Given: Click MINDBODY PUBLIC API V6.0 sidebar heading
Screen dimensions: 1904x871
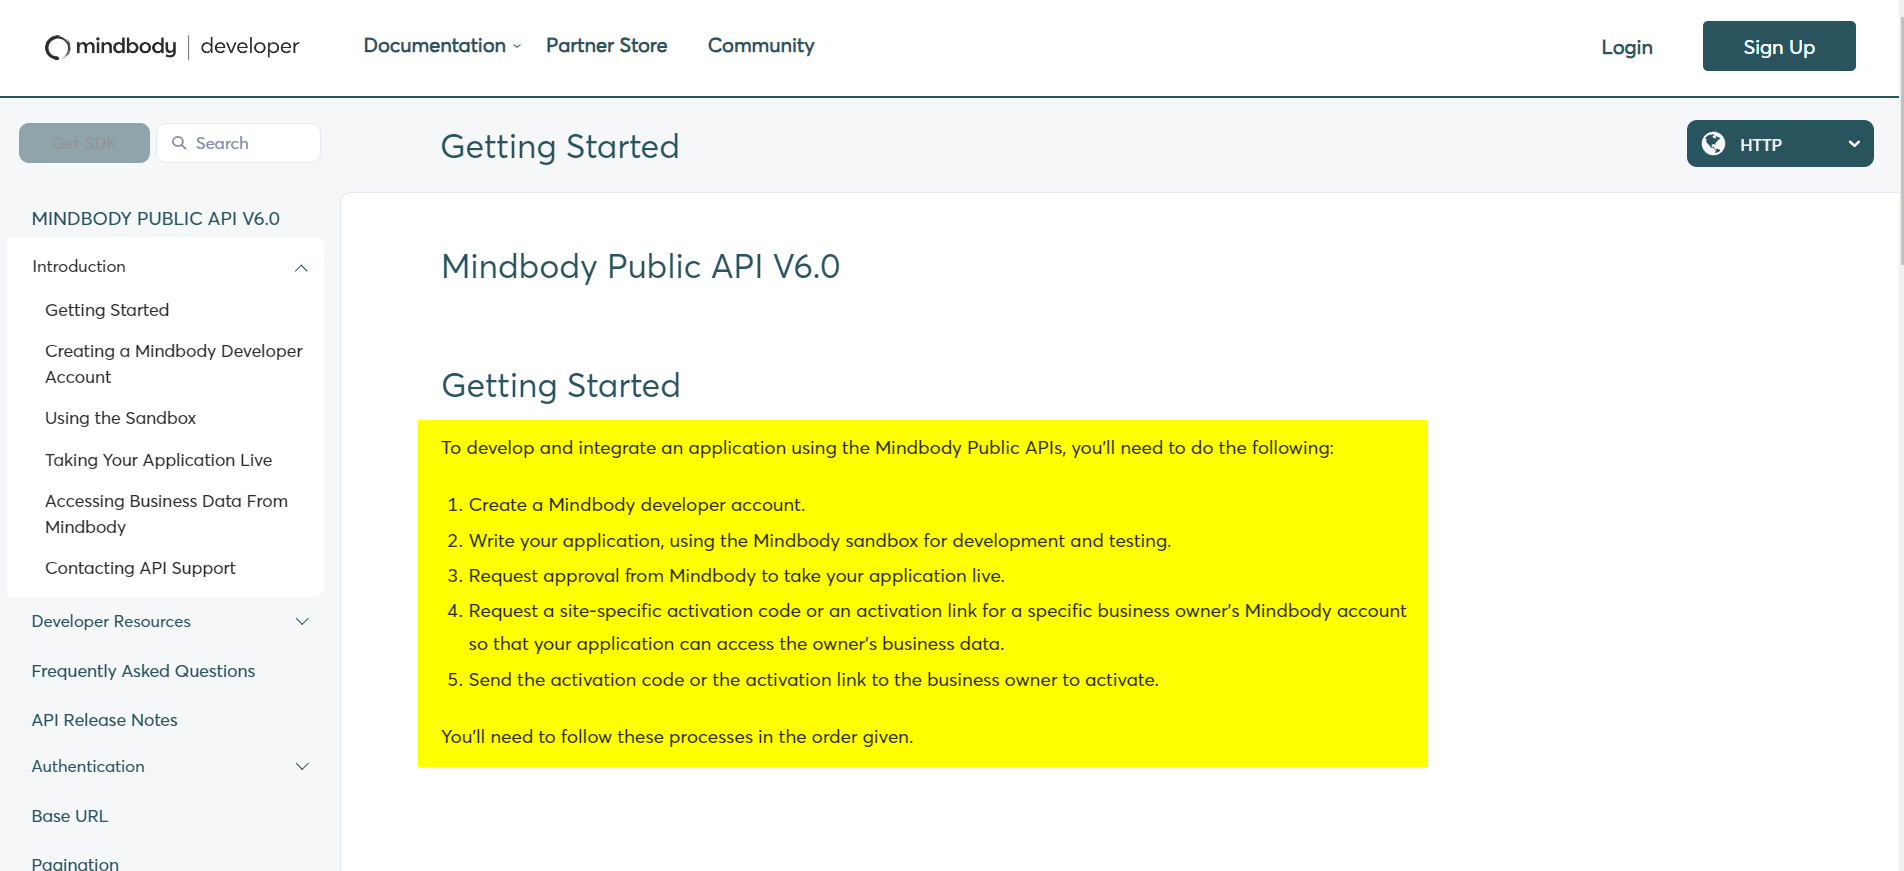Looking at the screenshot, I should click(155, 218).
